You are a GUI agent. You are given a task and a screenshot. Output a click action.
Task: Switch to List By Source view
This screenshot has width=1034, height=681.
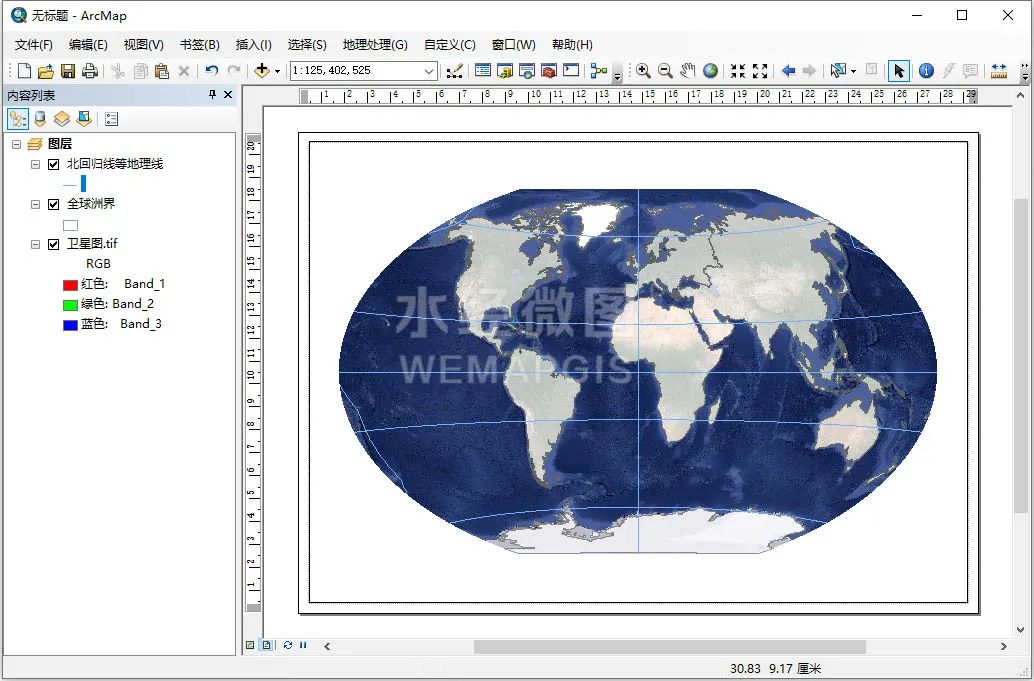pyautogui.click(x=40, y=118)
